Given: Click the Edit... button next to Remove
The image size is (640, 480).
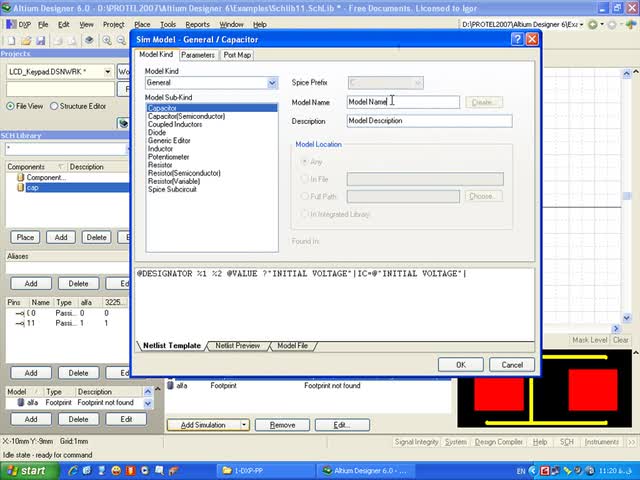Looking at the screenshot, I should tap(342, 425).
